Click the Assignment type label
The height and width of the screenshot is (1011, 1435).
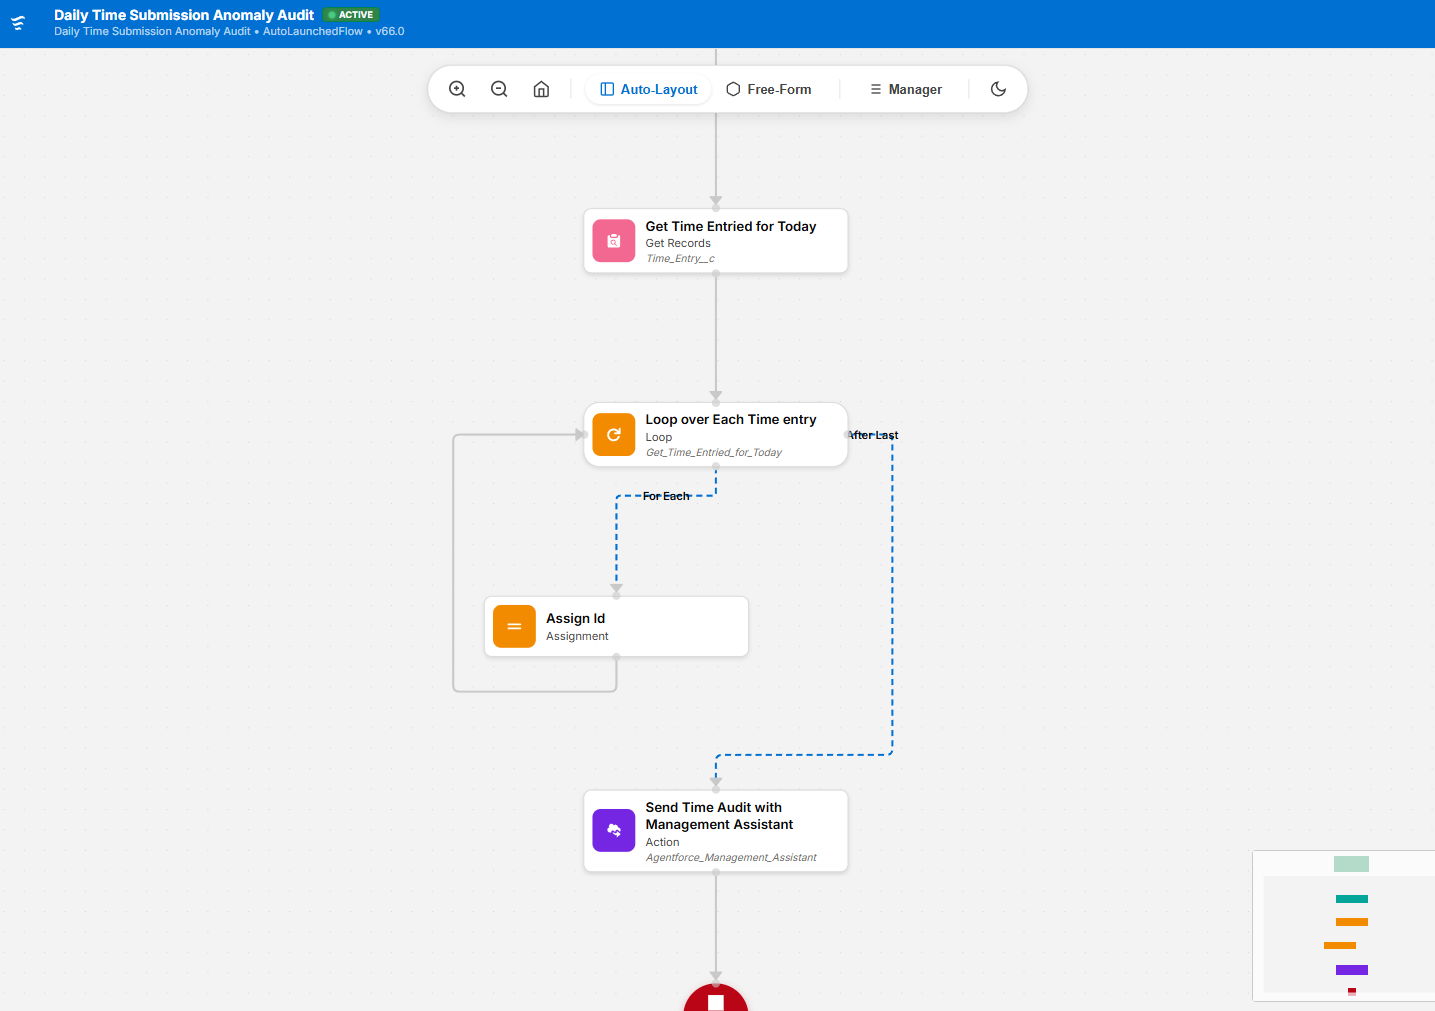click(x=577, y=637)
